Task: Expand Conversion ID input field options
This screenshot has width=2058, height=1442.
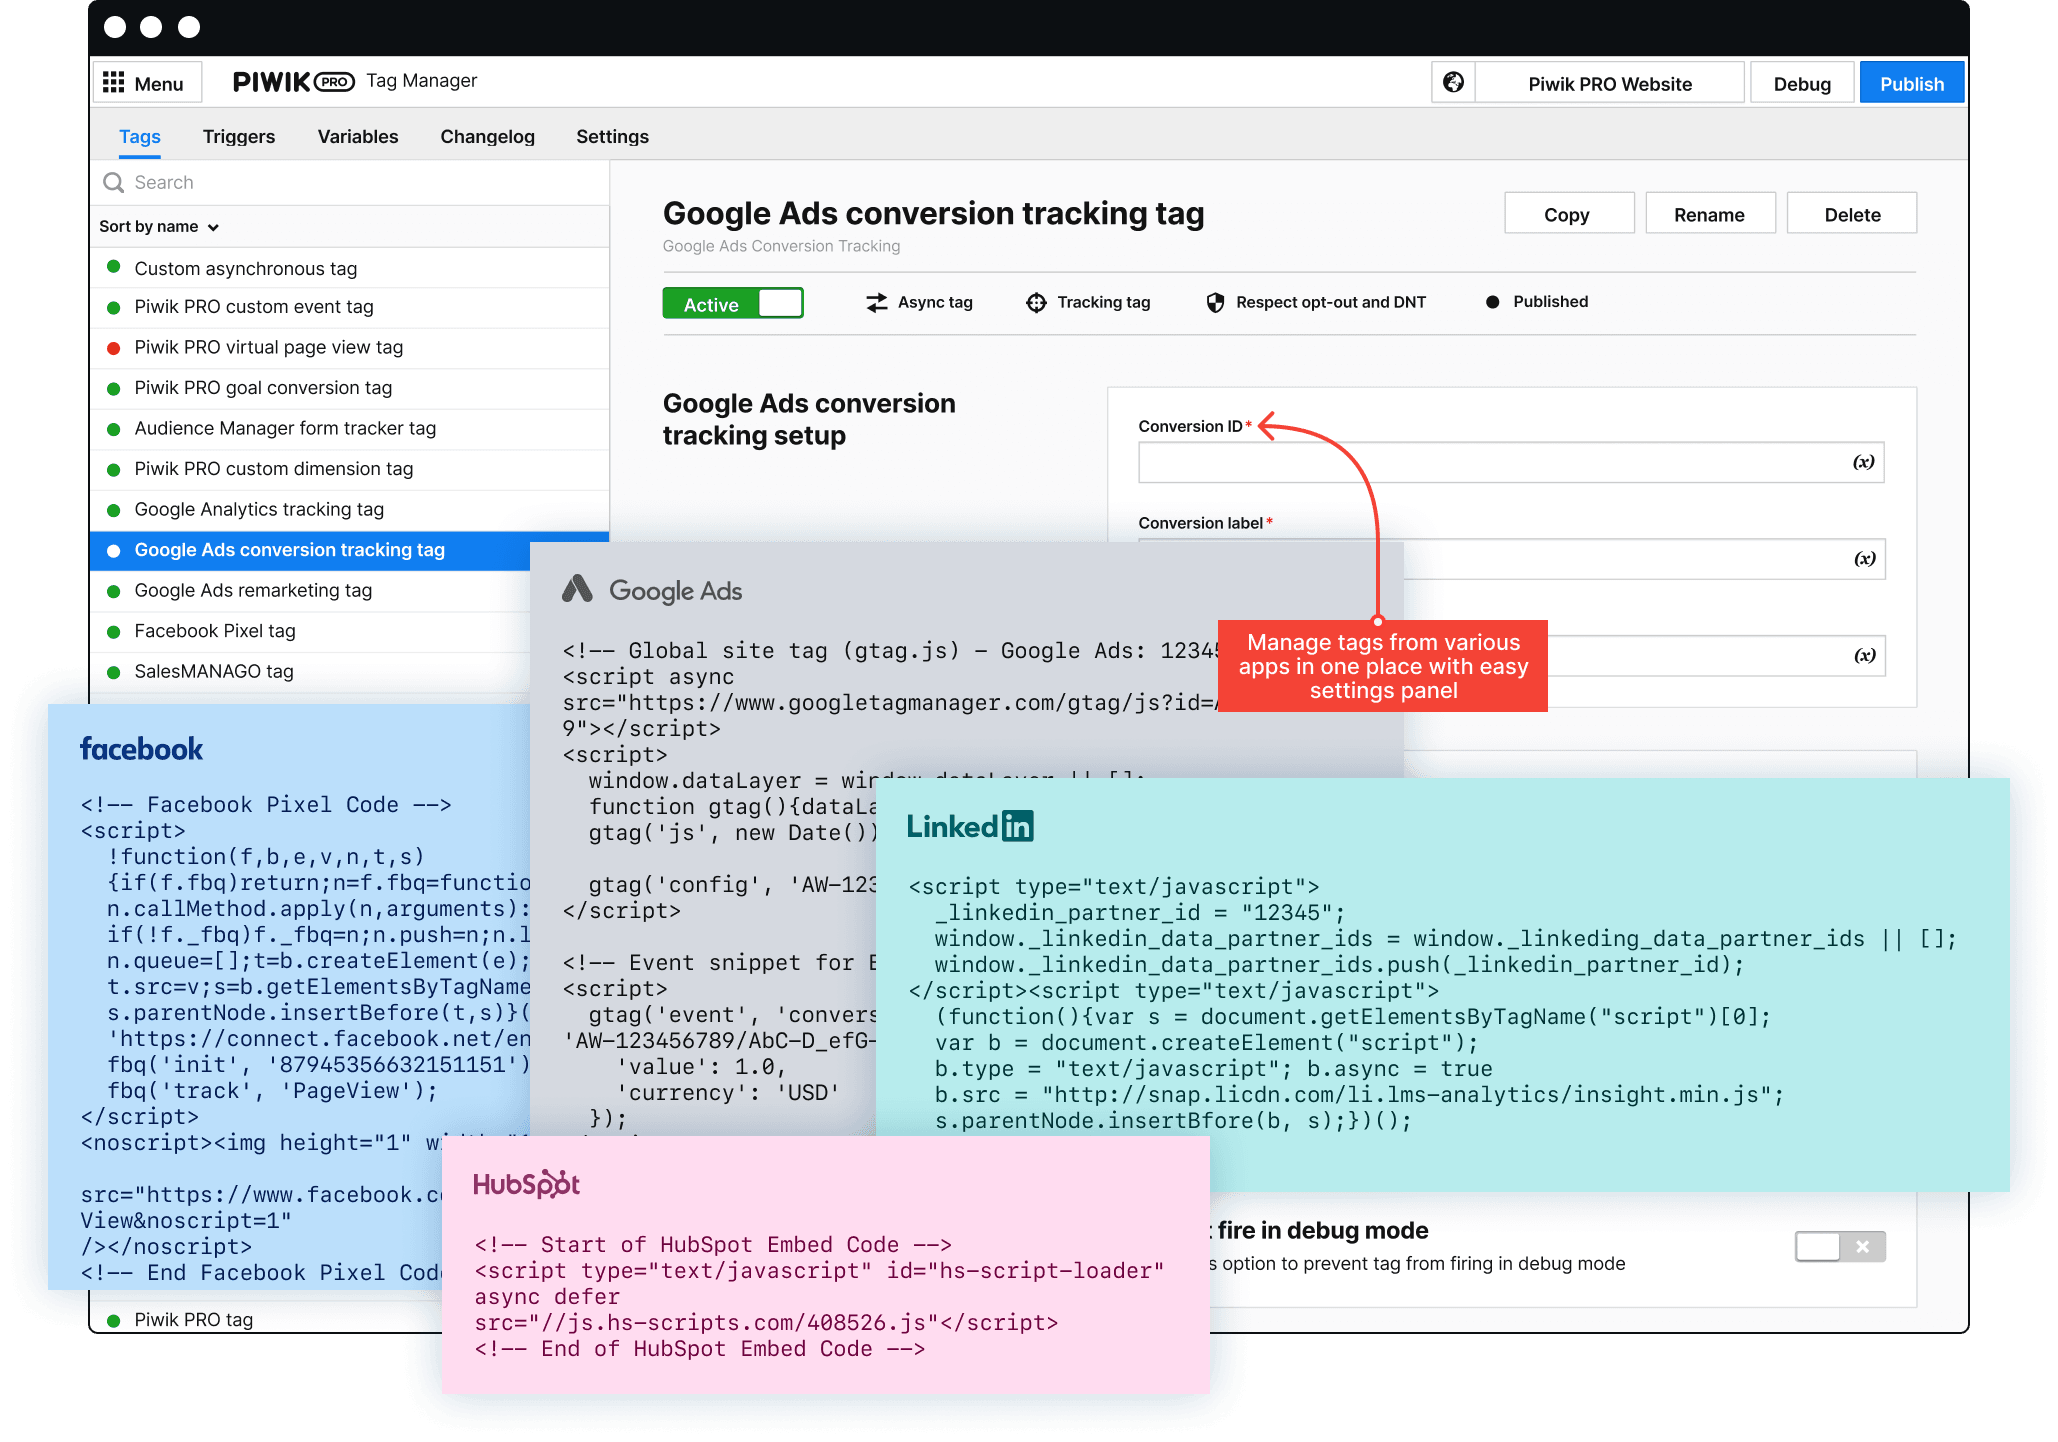Action: 1863,463
